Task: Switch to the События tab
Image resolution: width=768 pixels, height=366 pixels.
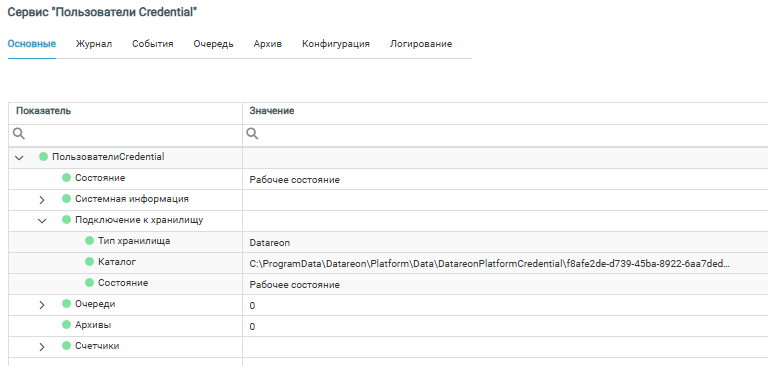Action: (x=152, y=44)
